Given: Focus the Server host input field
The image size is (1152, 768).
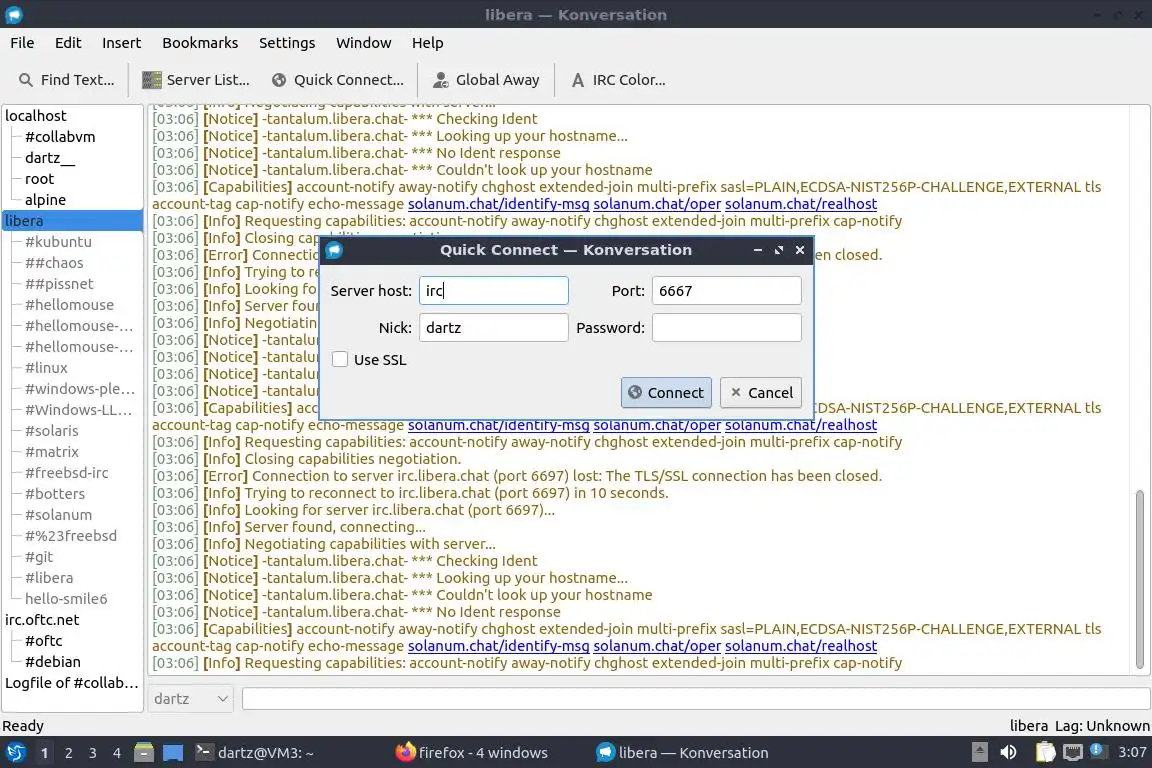Looking at the screenshot, I should tap(494, 291).
